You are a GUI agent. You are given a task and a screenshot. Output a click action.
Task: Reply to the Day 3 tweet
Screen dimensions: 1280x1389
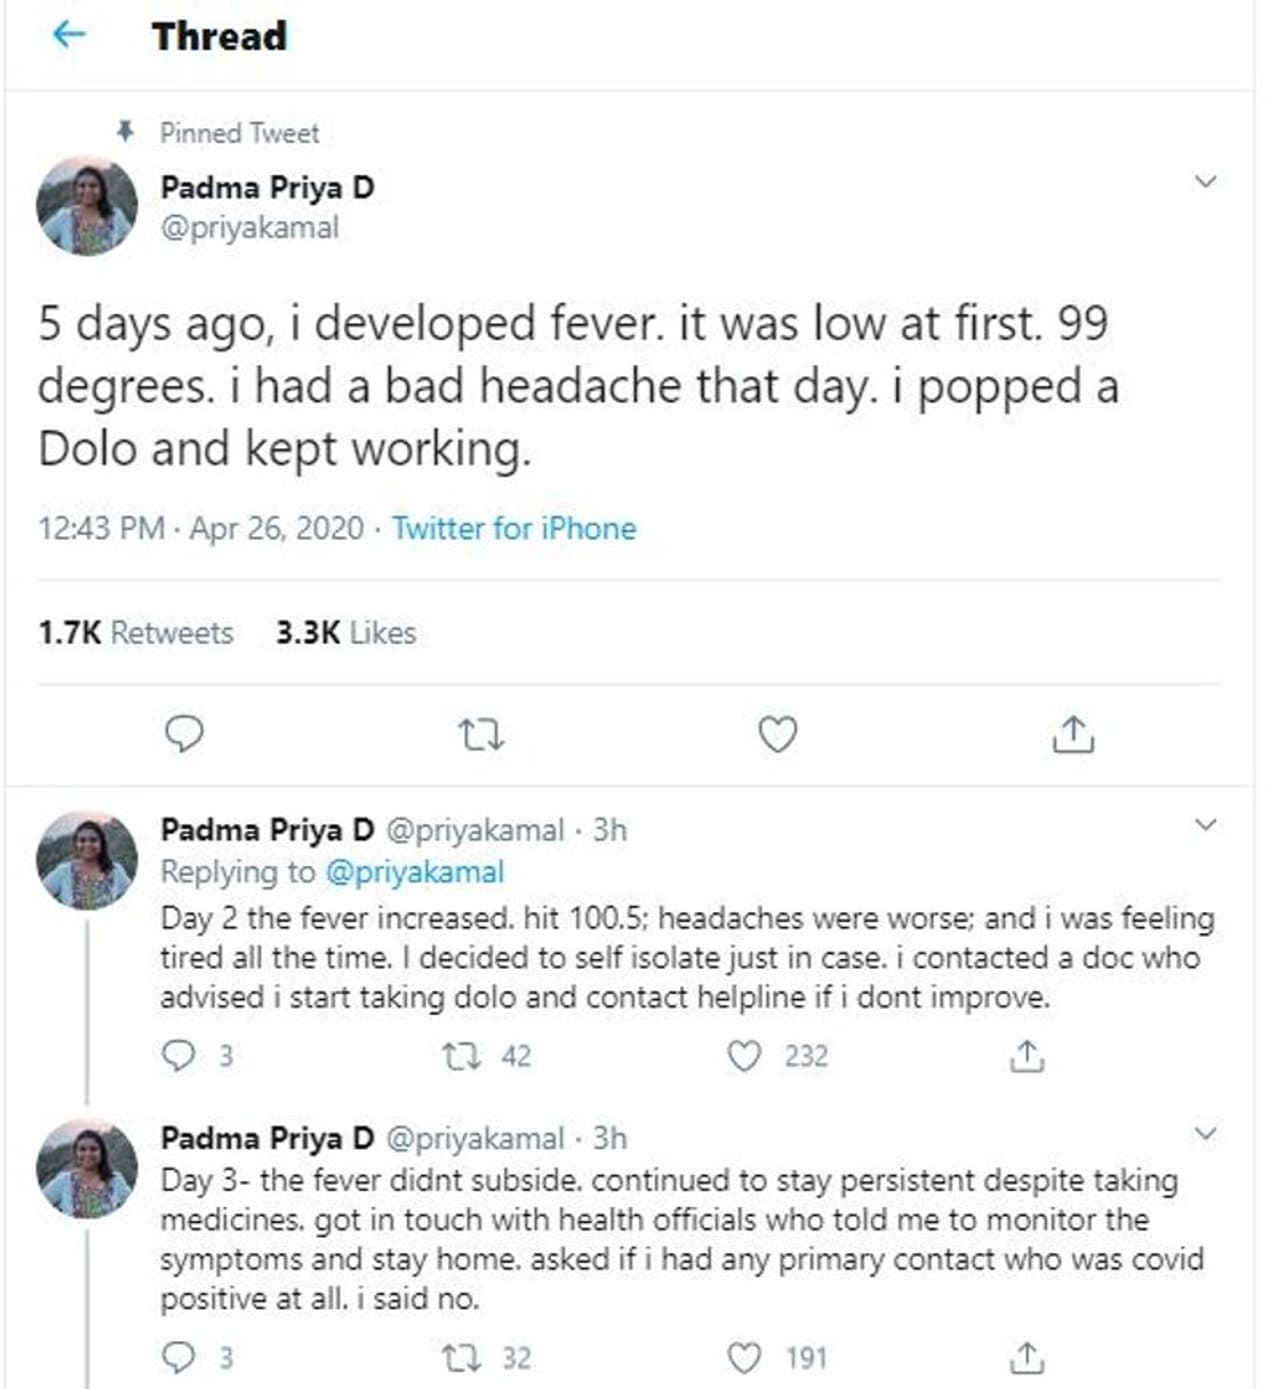point(179,1357)
